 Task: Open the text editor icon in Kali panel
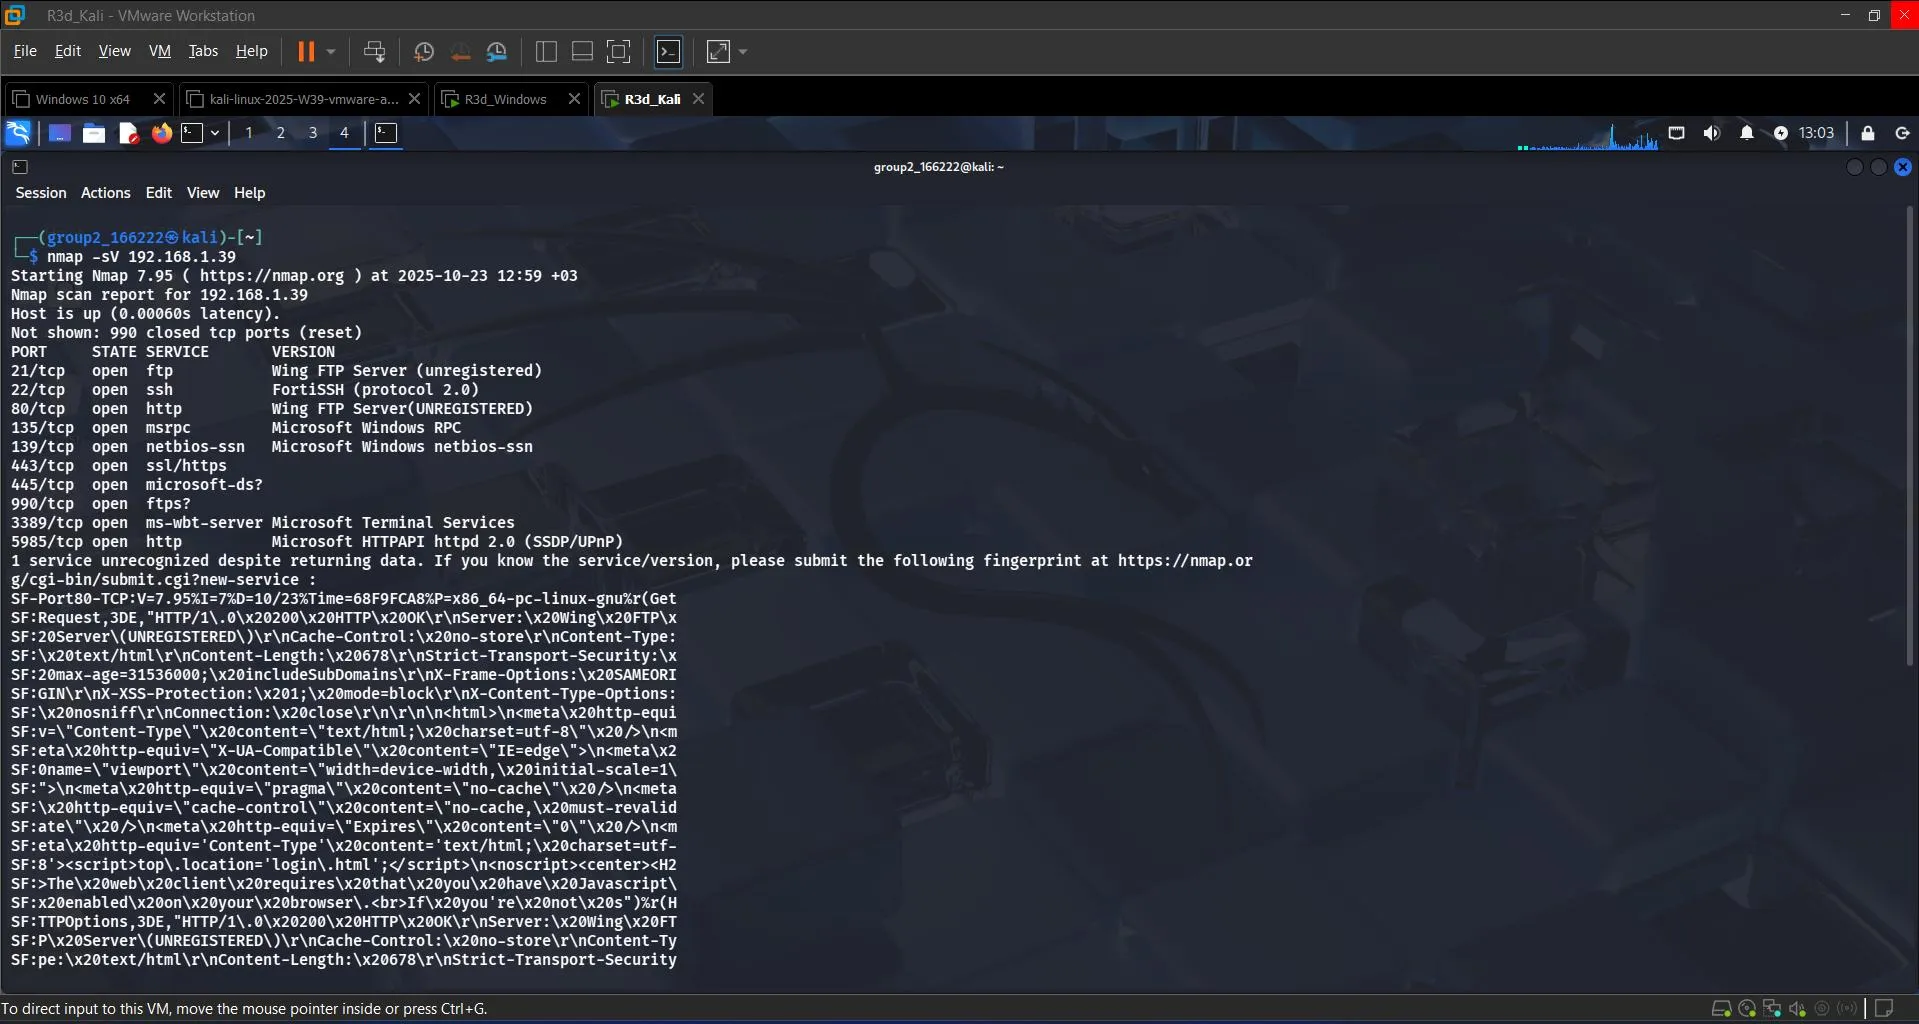[128, 133]
